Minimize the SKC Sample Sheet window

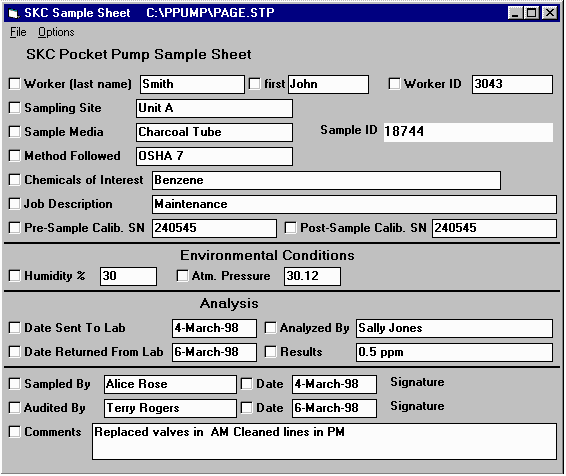pos(515,13)
